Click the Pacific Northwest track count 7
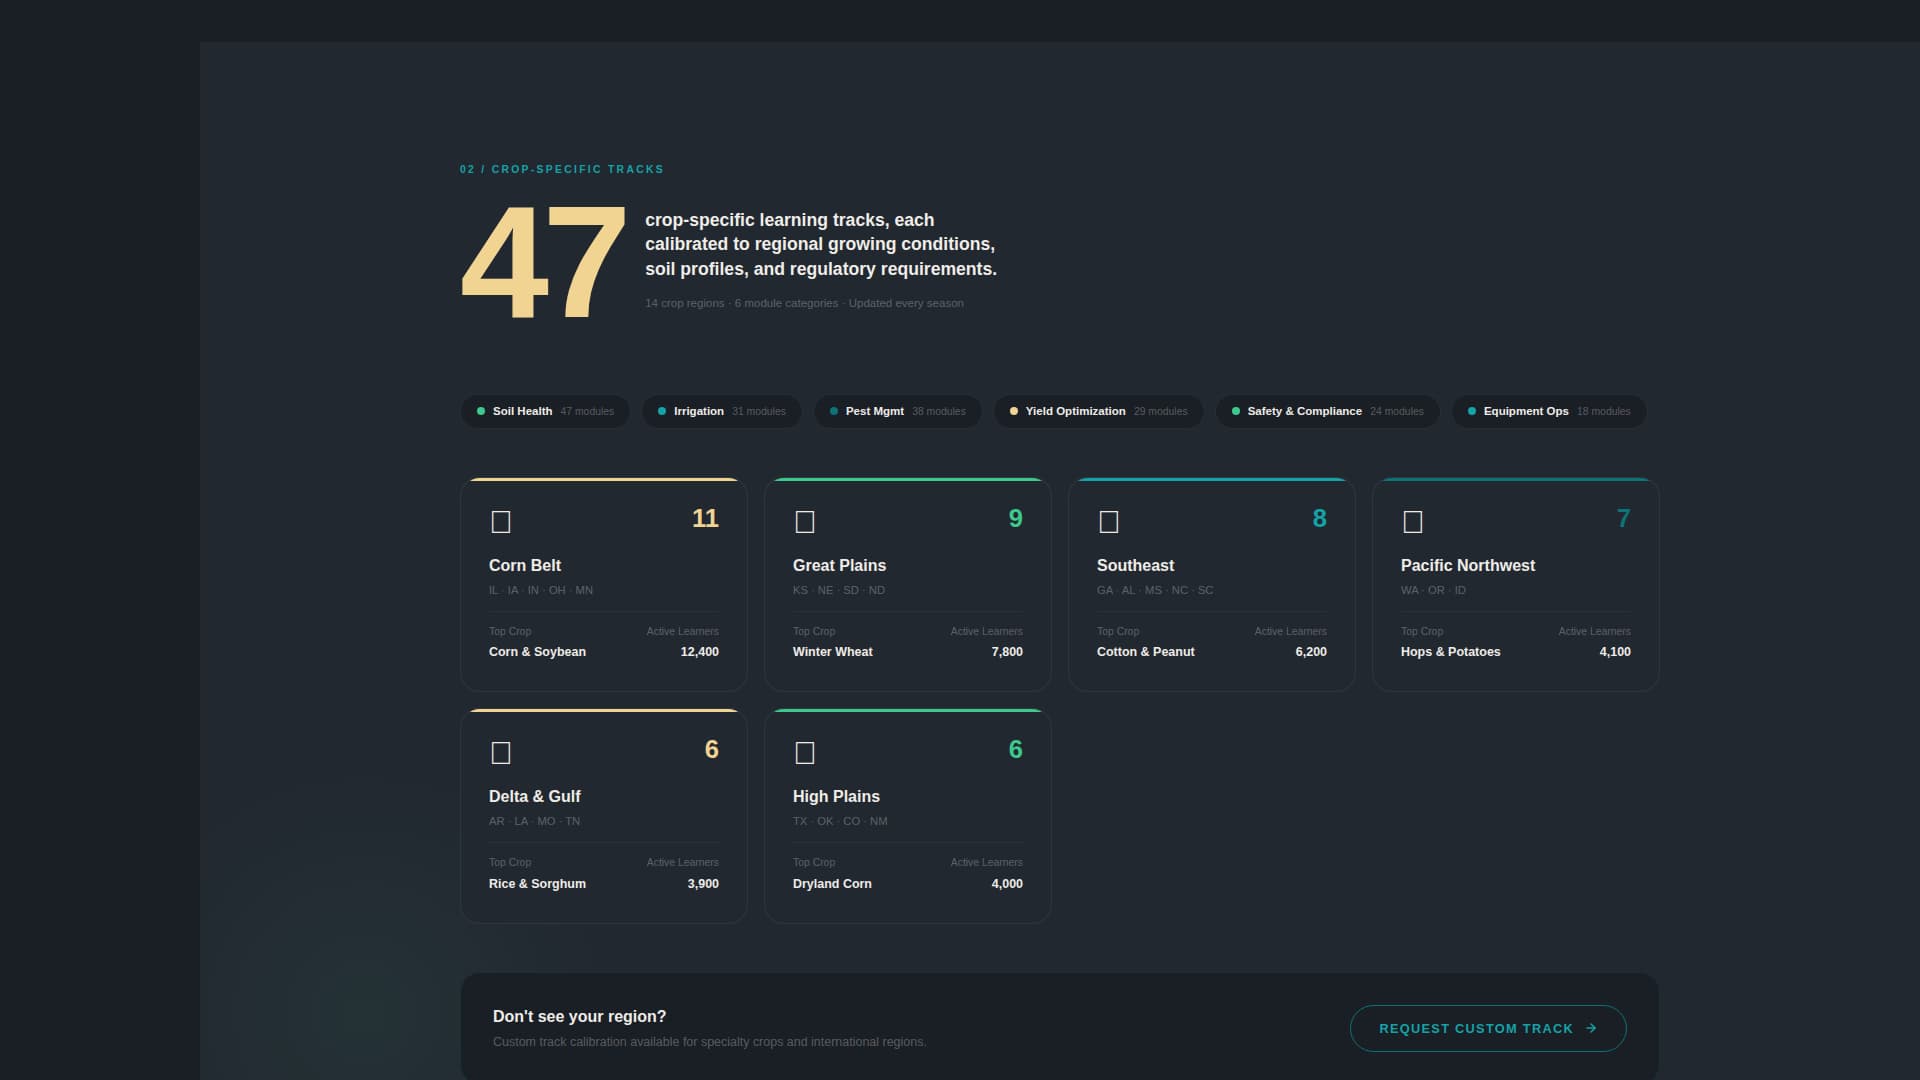 [x=1623, y=518]
